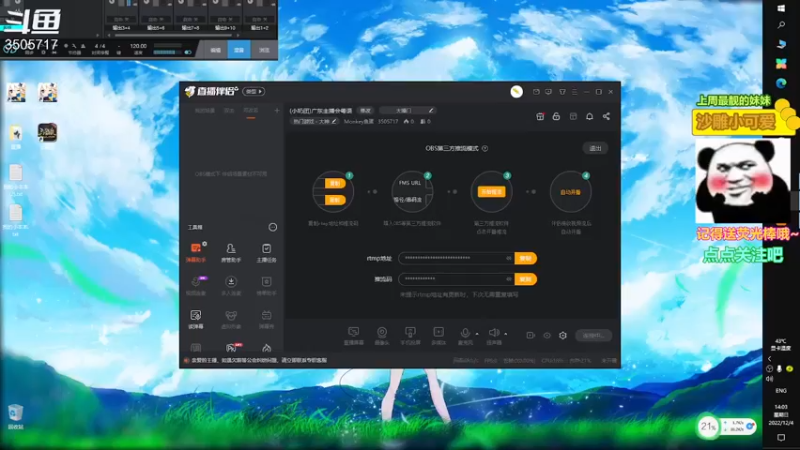Screen dimensions: 800x450
Task: Click the title field with pencil icon
Action: tap(407, 110)
